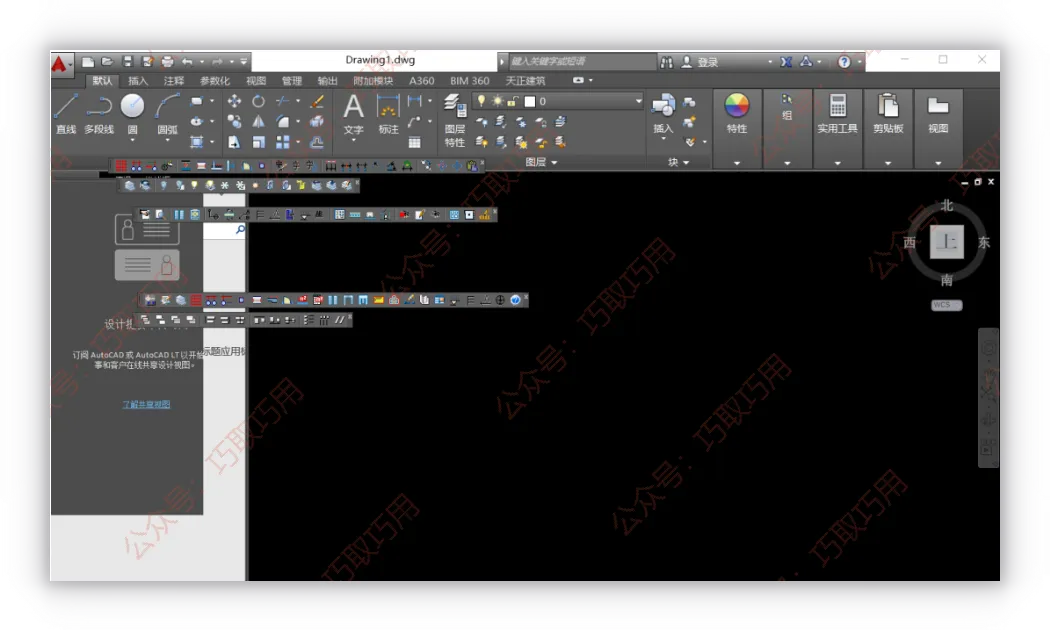Open quick access toolbar customize dropdown
Image resolution: width=1050 pixels, height=631 pixels.
[x=244, y=62]
